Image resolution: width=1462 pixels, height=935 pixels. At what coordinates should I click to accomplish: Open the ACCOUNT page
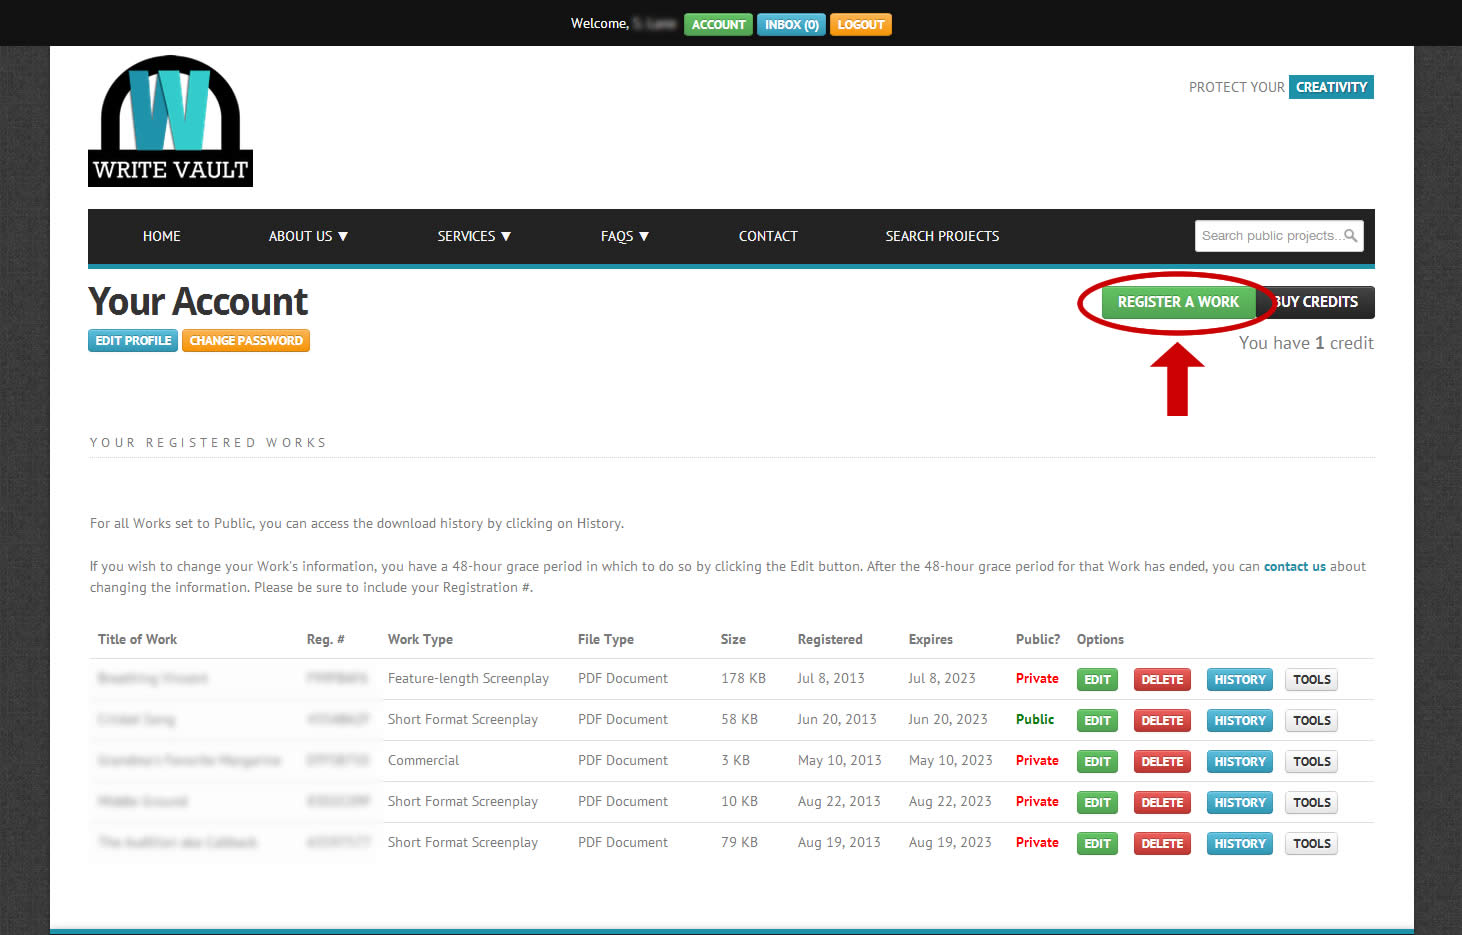(x=718, y=24)
